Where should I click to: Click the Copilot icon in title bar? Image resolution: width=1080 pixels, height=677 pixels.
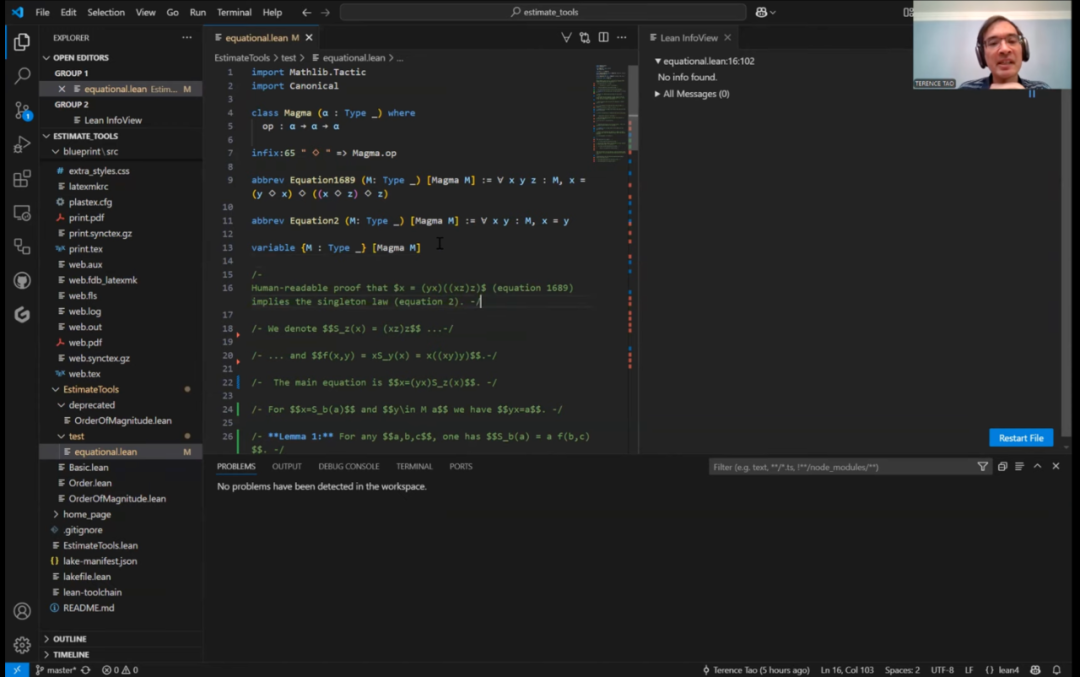(761, 12)
